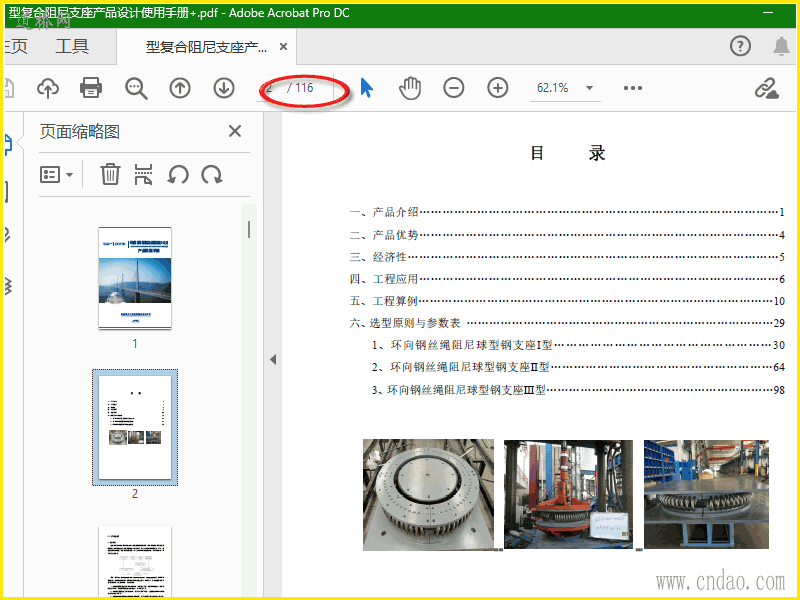
Task: Open the find text magnifier tool
Action: point(136,88)
